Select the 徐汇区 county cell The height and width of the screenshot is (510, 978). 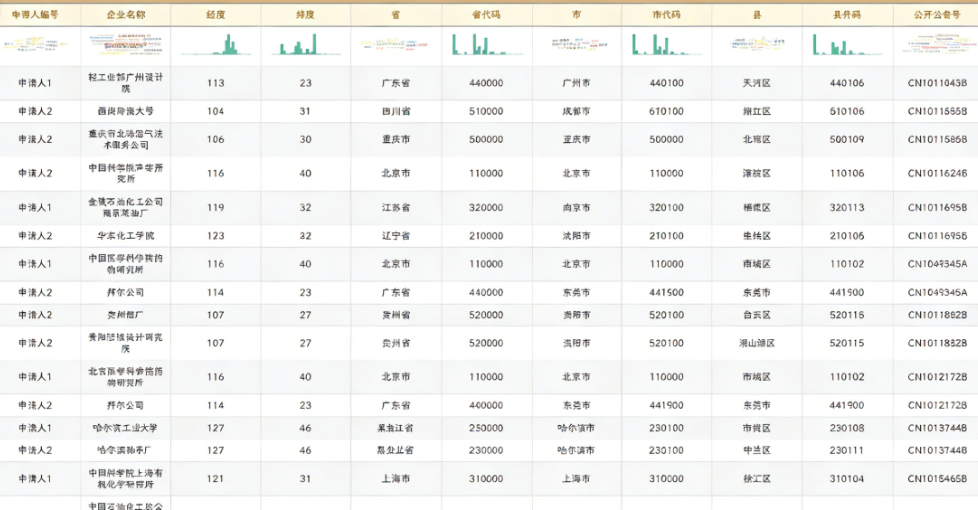(757, 479)
